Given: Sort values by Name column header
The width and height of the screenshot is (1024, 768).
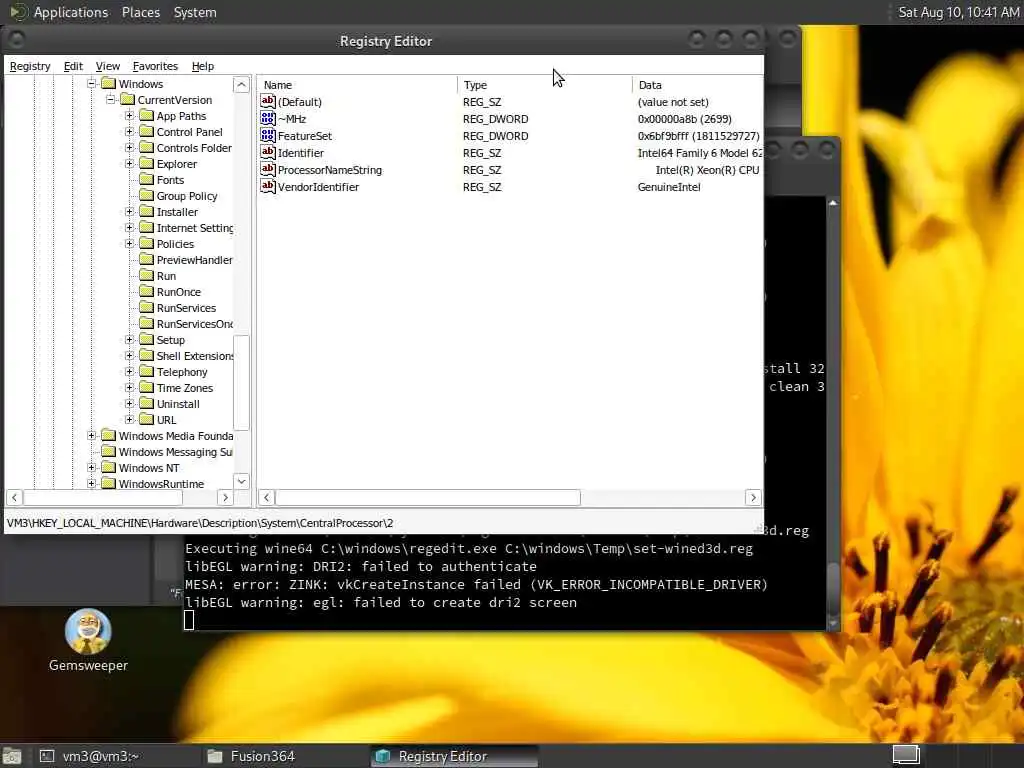Looking at the screenshot, I should (357, 85).
